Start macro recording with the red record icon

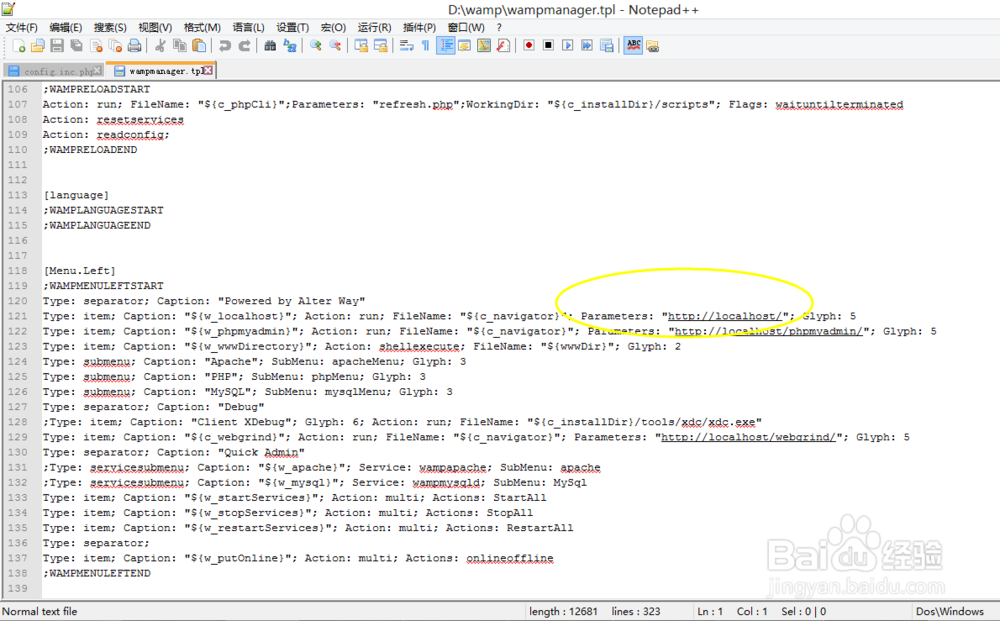pos(529,45)
